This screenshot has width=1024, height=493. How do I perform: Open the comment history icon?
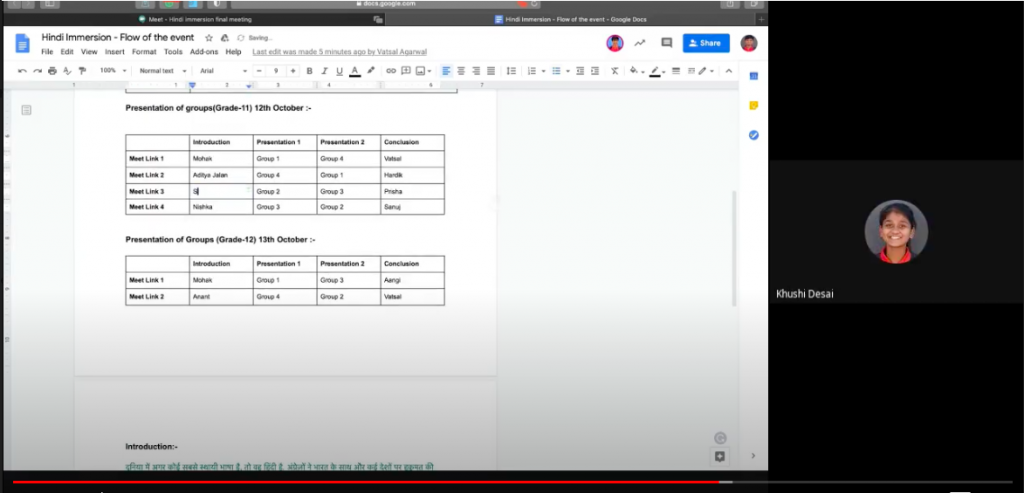tap(667, 43)
